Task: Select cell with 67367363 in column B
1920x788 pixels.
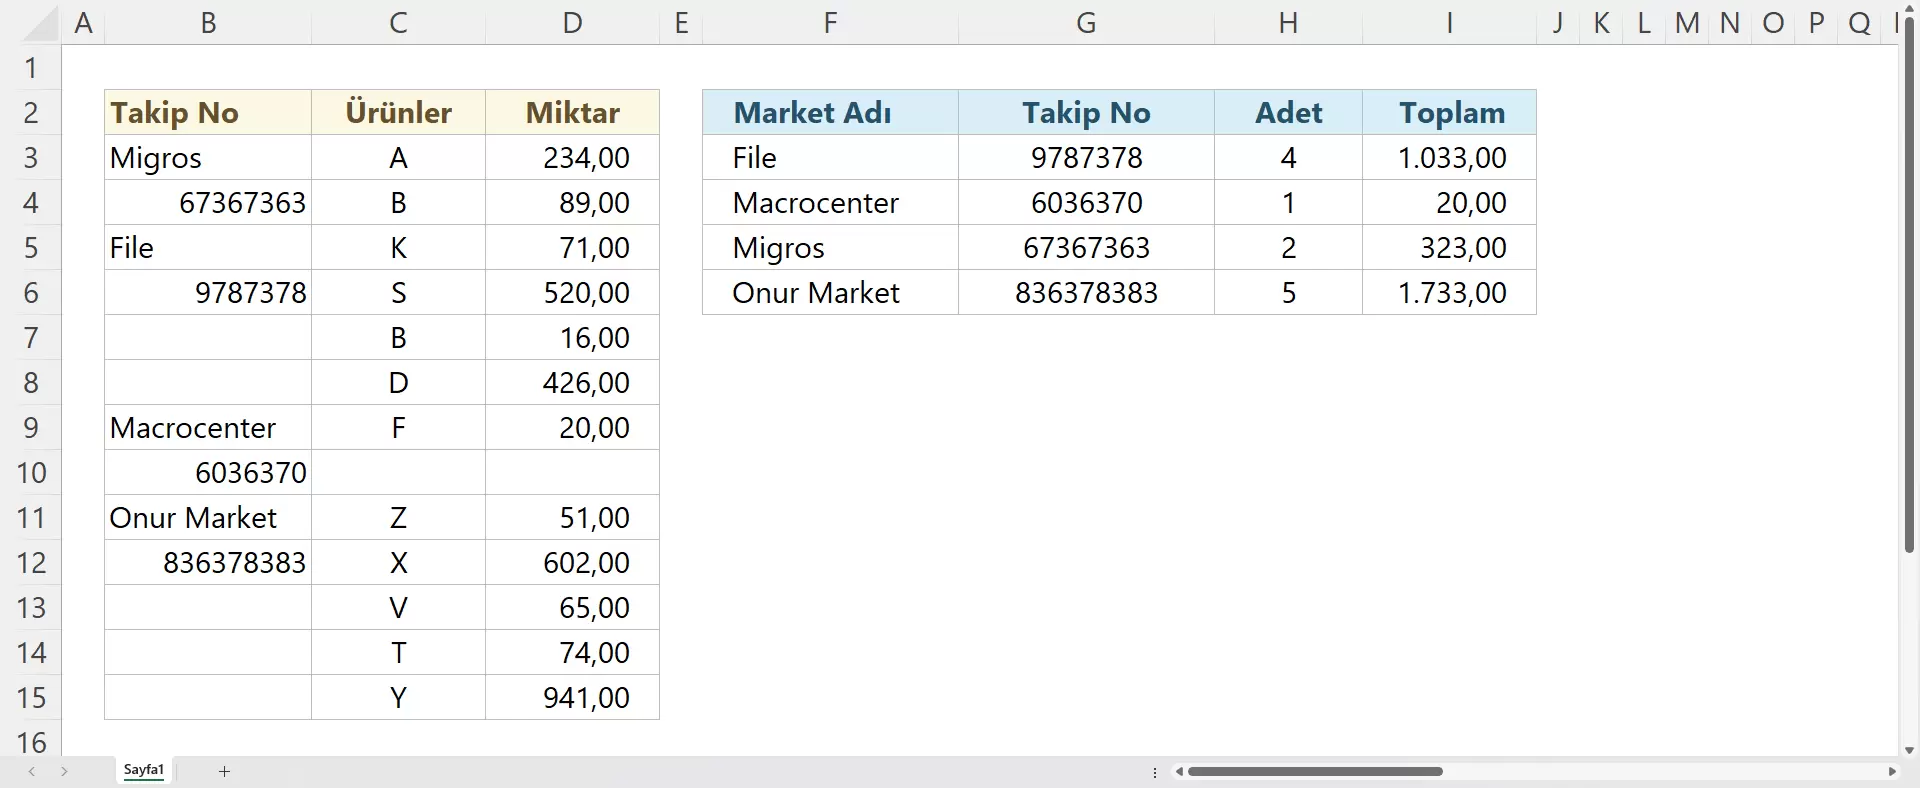Action: click(208, 202)
